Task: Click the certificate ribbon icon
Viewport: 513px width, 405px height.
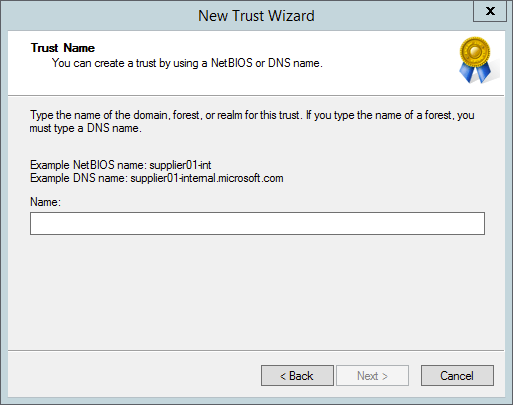Action: pos(477,60)
